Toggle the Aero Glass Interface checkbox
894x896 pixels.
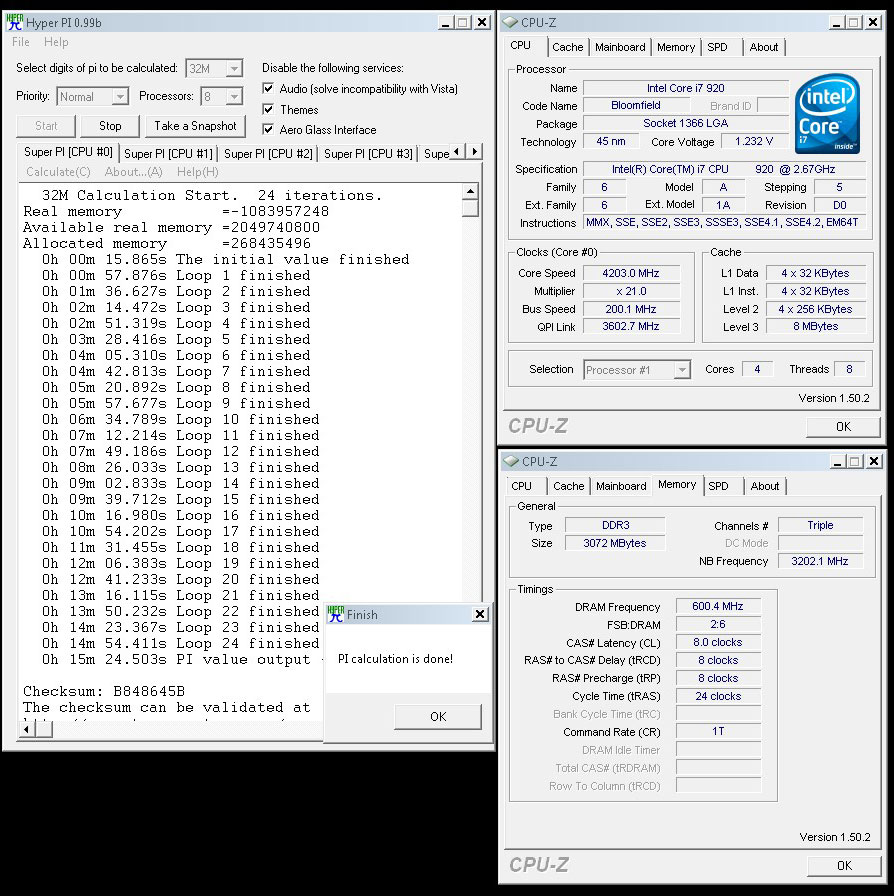pos(268,129)
